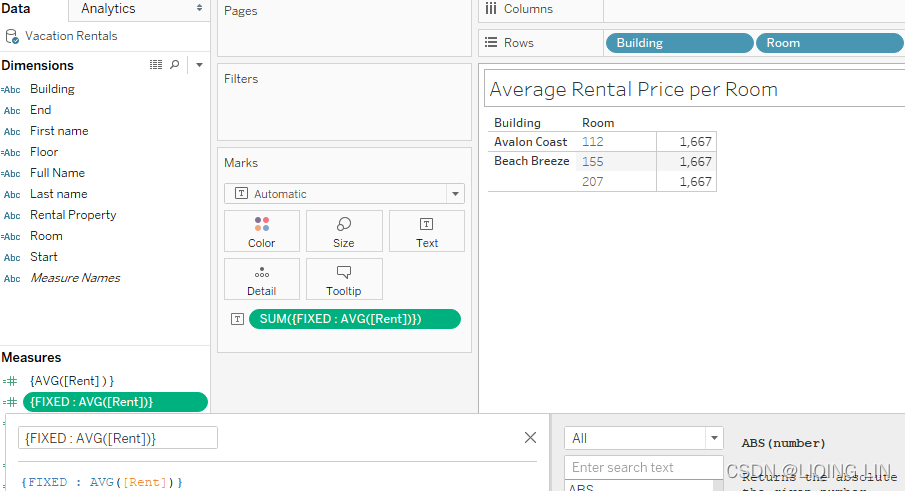
Task: Click the Average Rental Price per Room title
Action: click(x=634, y=89)
